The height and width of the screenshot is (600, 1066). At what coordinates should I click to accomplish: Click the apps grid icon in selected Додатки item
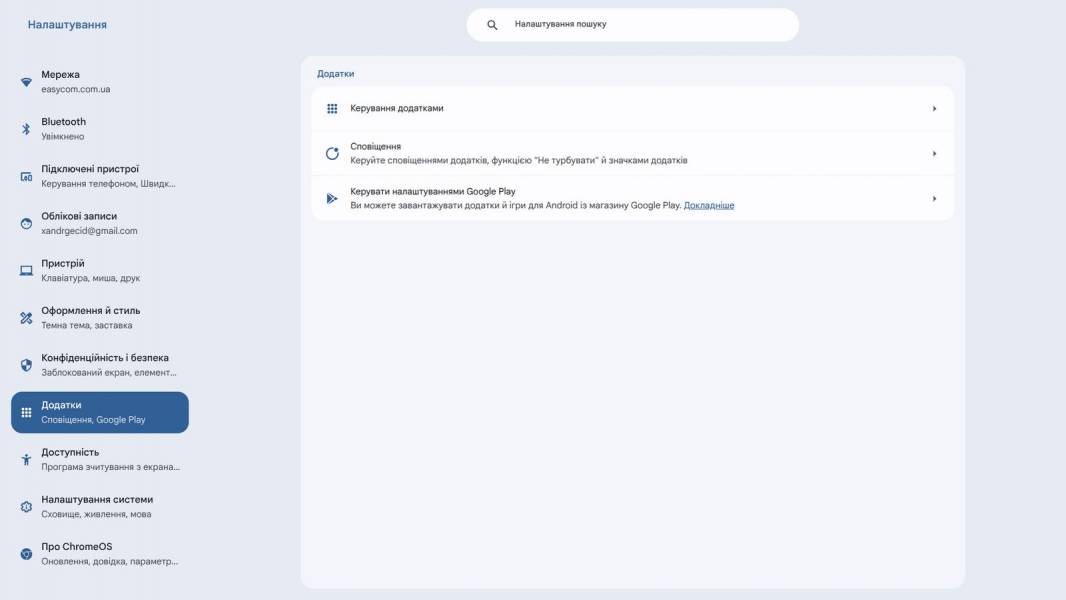coord(26,412)
